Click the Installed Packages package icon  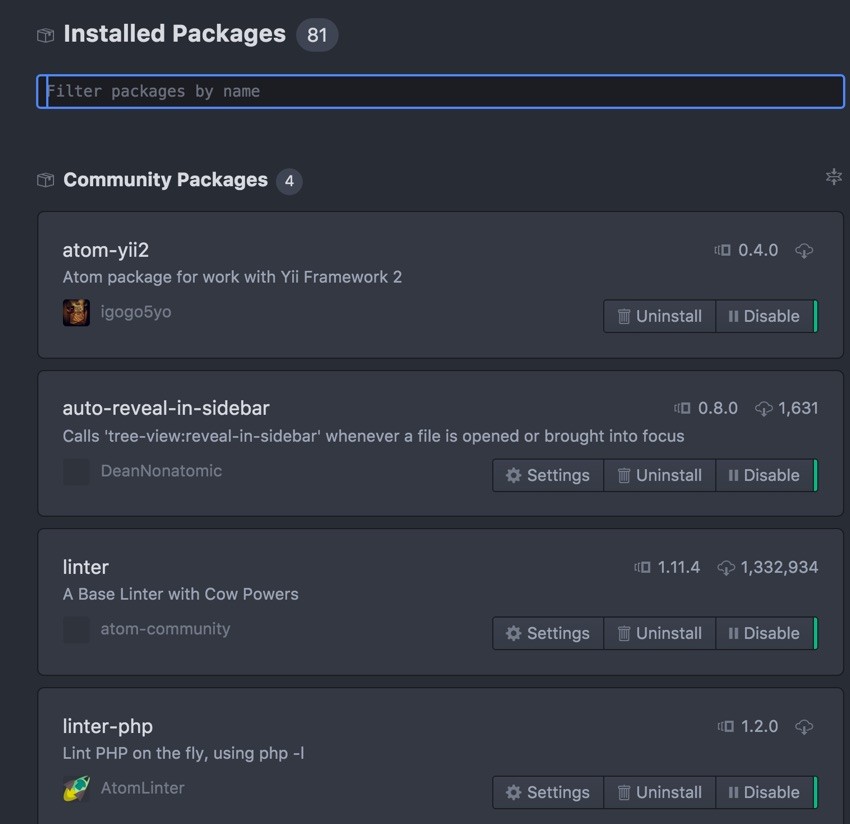[x=46, y=35]
